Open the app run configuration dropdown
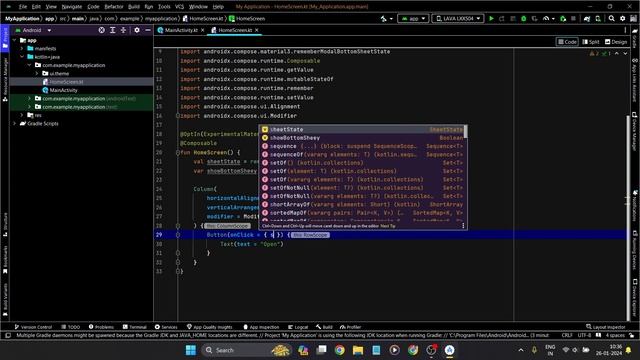Screen dimensions: 640x360 [x=413, y=19]
